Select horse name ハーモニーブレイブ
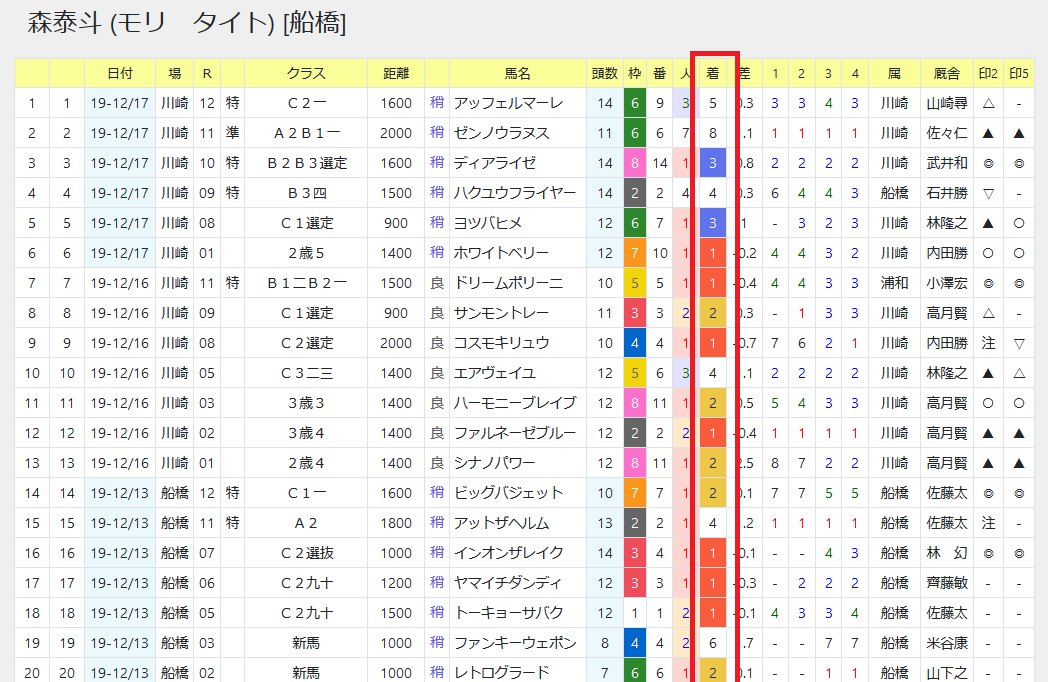Viewport: 1048px width, 682px height. tap(515, 403)
